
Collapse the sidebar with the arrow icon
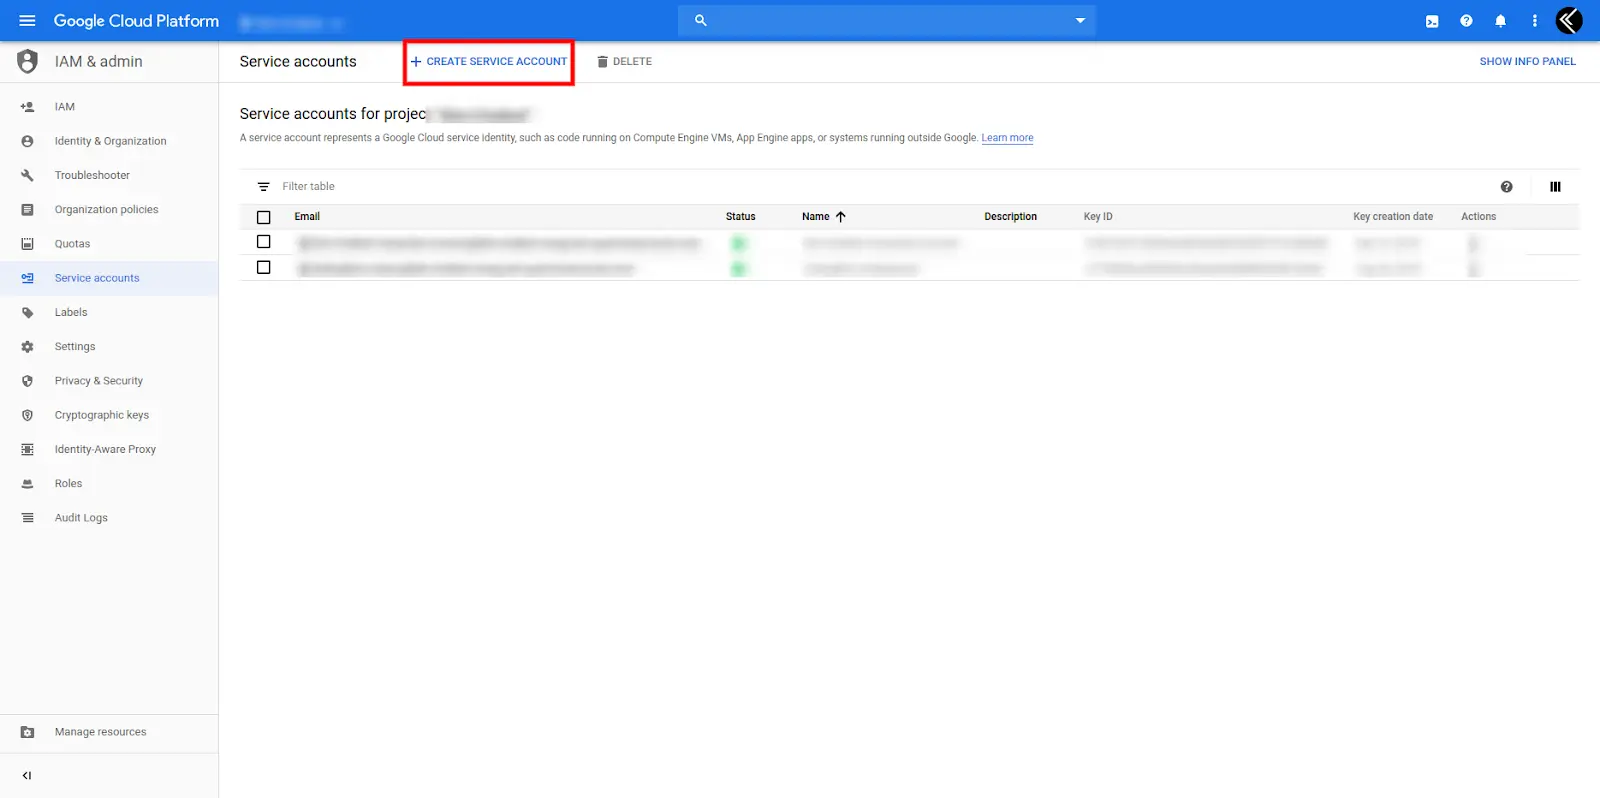click(x=27, y=775)
